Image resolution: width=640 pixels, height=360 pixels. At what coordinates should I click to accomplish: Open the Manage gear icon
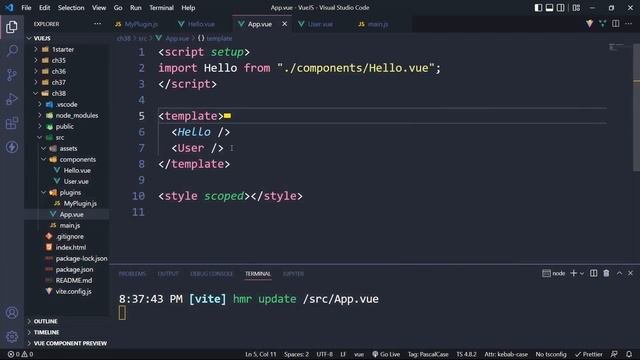point(12,337)
